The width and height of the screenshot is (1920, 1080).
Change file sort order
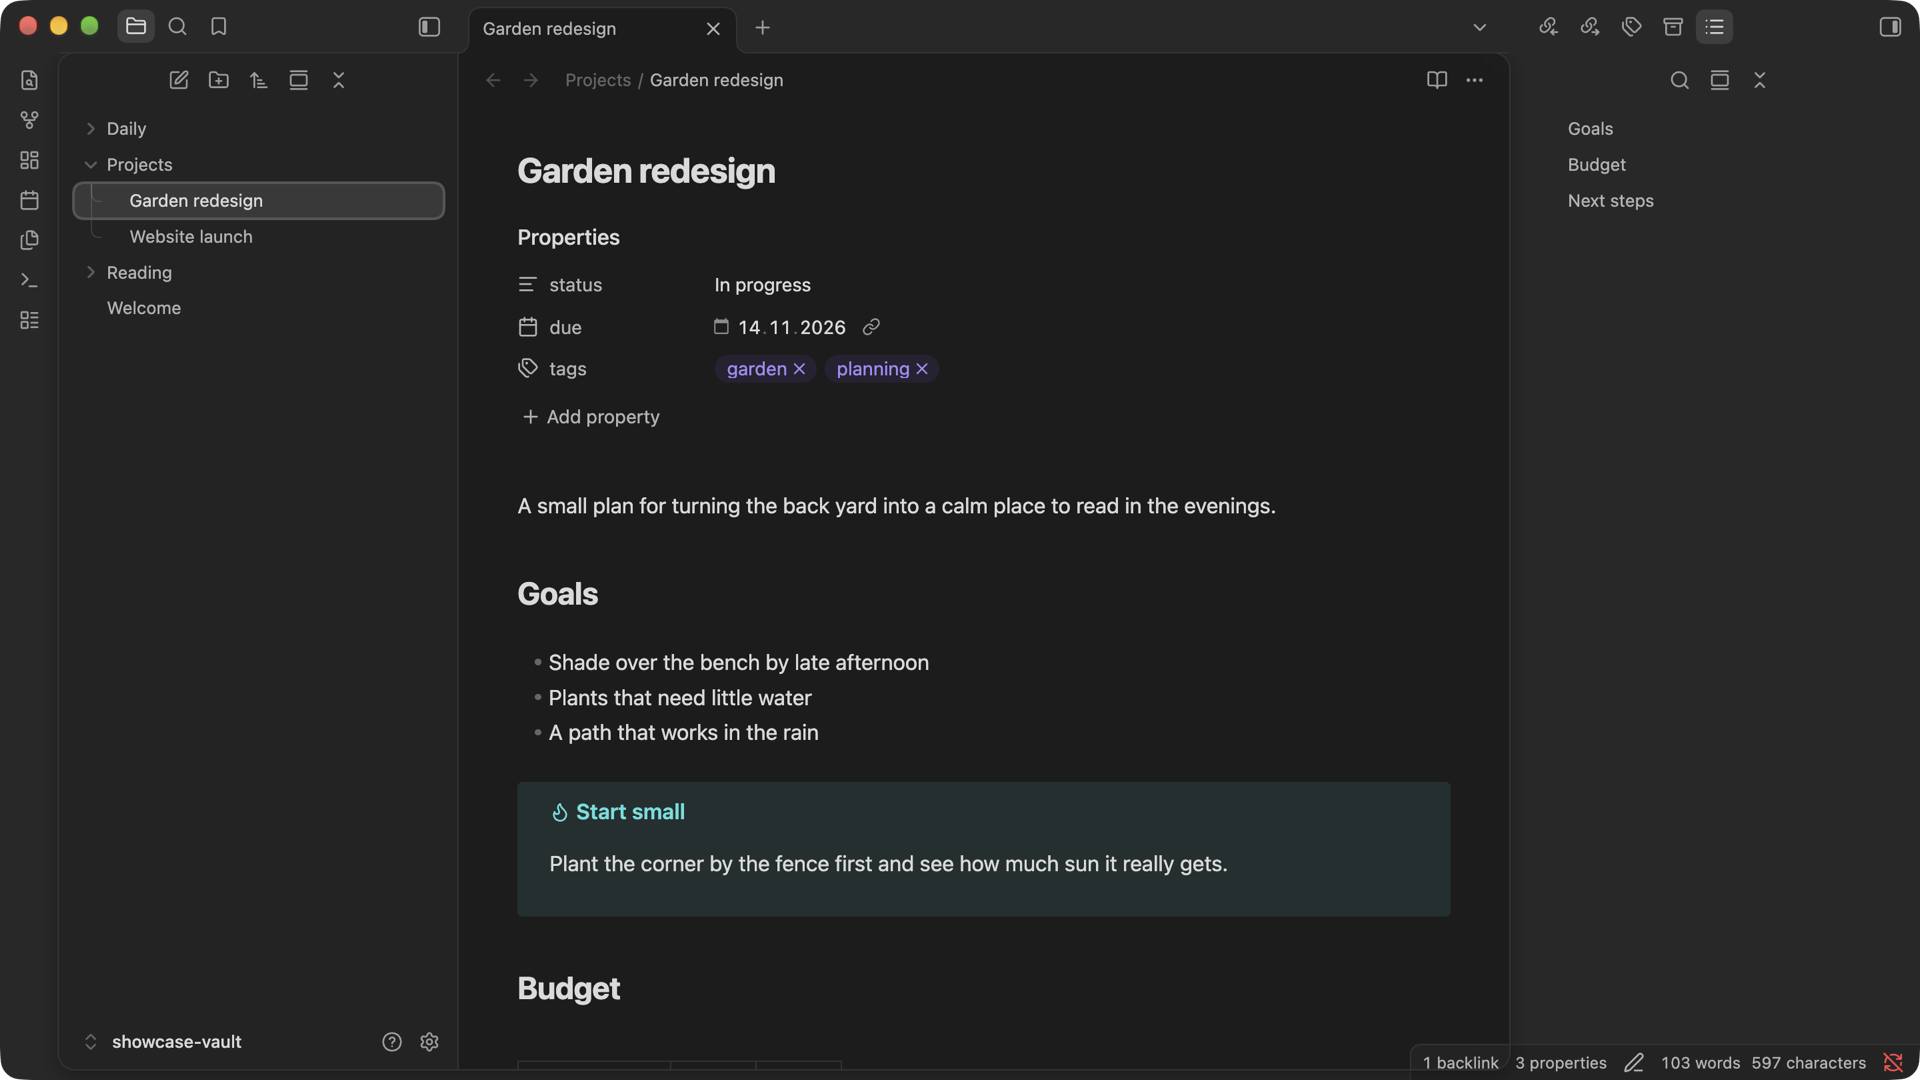click(259, 80)
